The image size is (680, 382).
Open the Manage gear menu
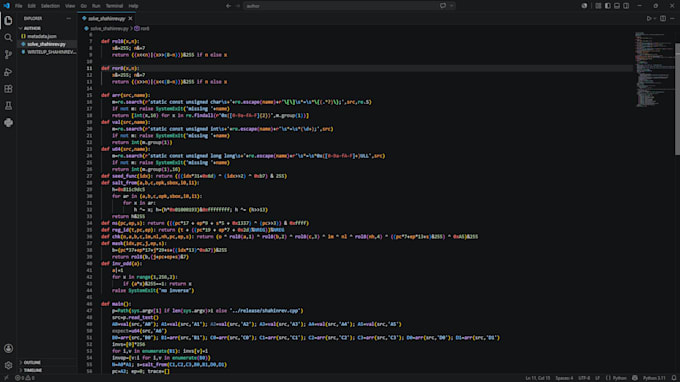click(8, 365)
